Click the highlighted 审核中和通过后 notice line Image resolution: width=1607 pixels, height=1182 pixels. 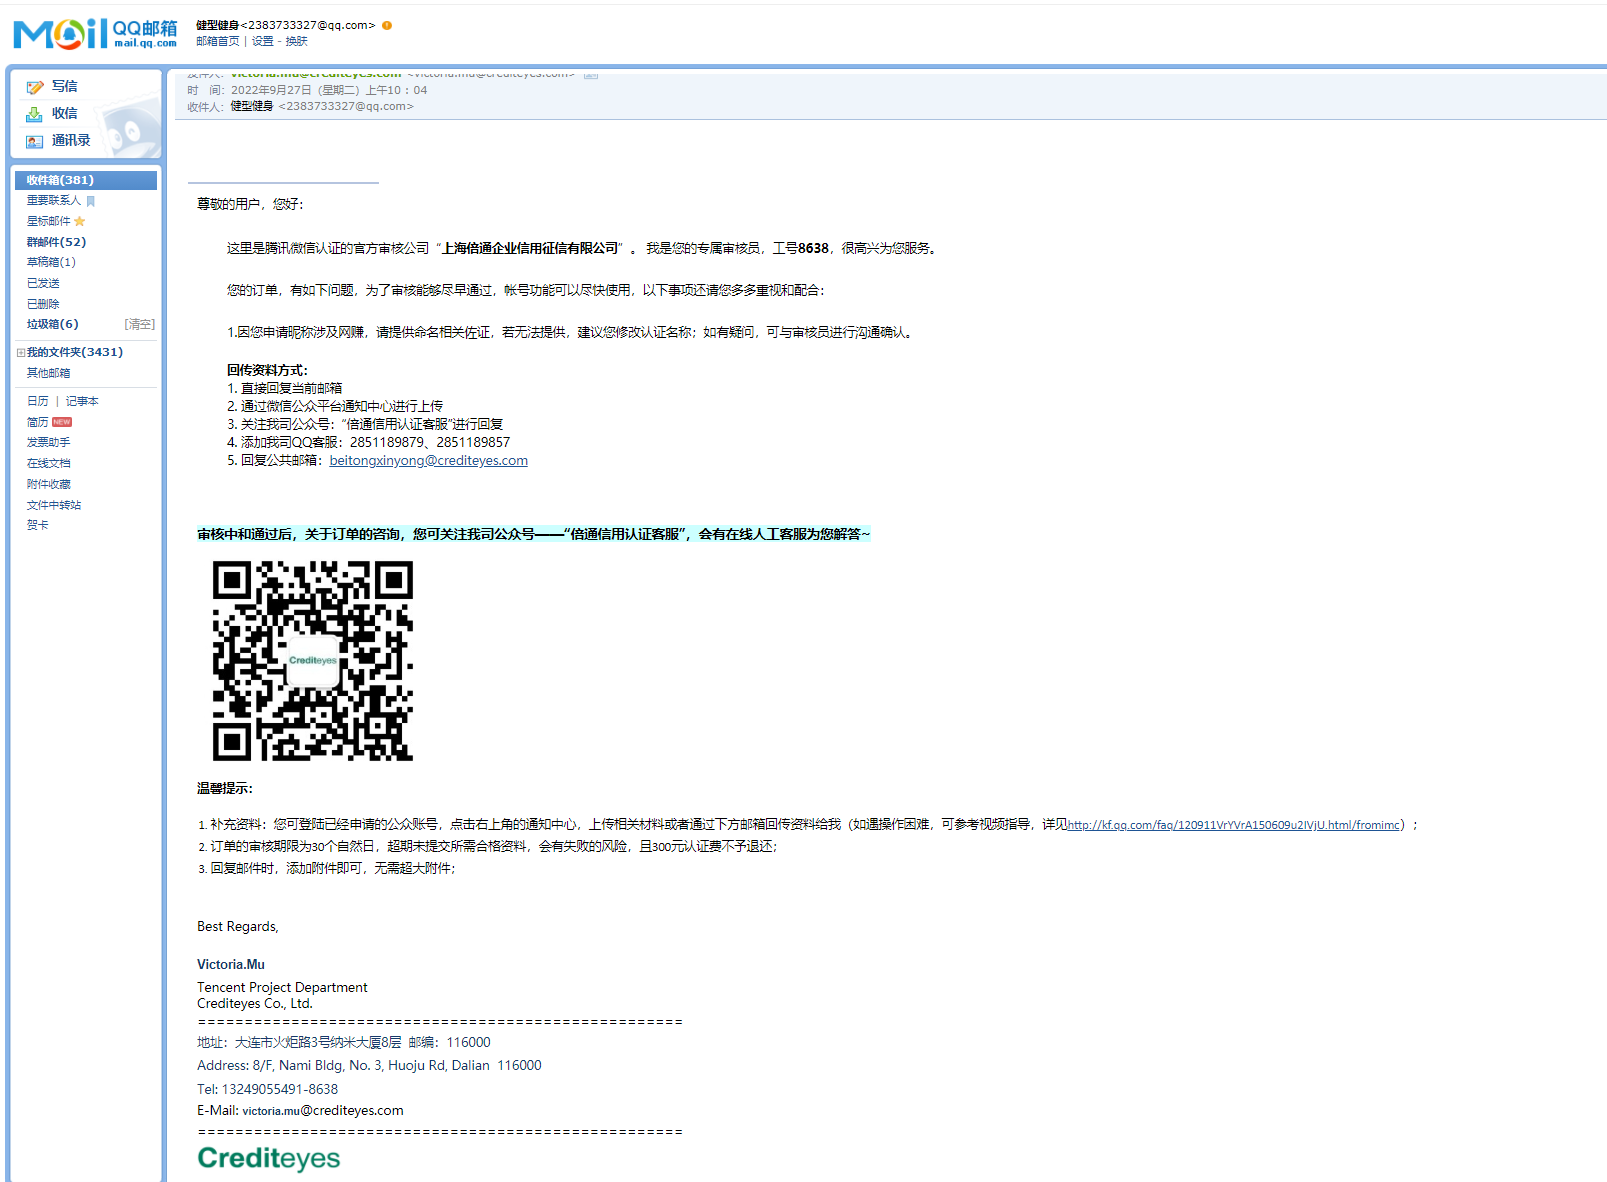[x=534, y=535]
